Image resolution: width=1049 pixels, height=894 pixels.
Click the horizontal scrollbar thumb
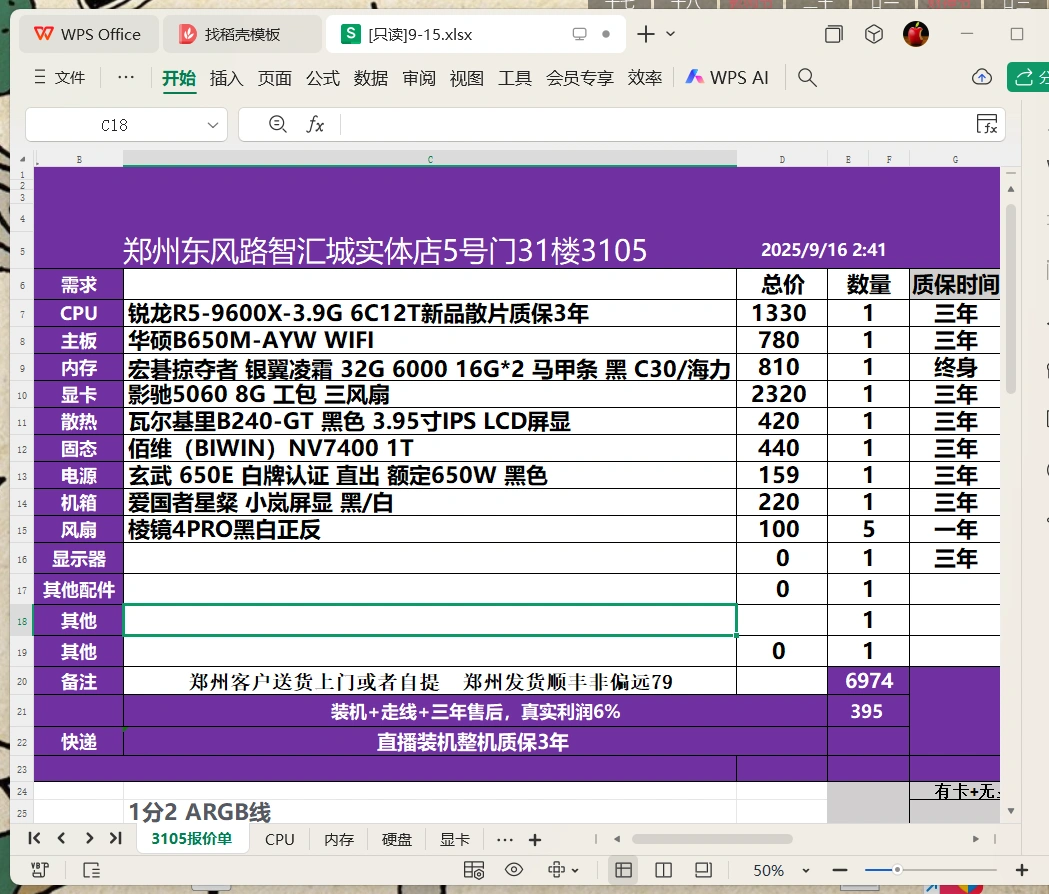712,838
